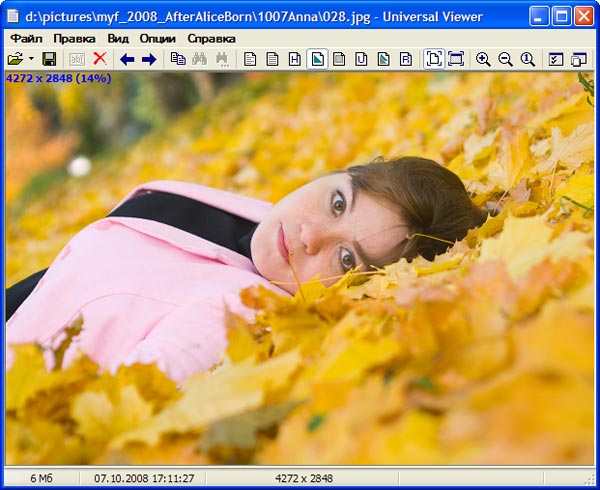Toggle full screen mode button
600x490 pixels.
pos(456,59)
